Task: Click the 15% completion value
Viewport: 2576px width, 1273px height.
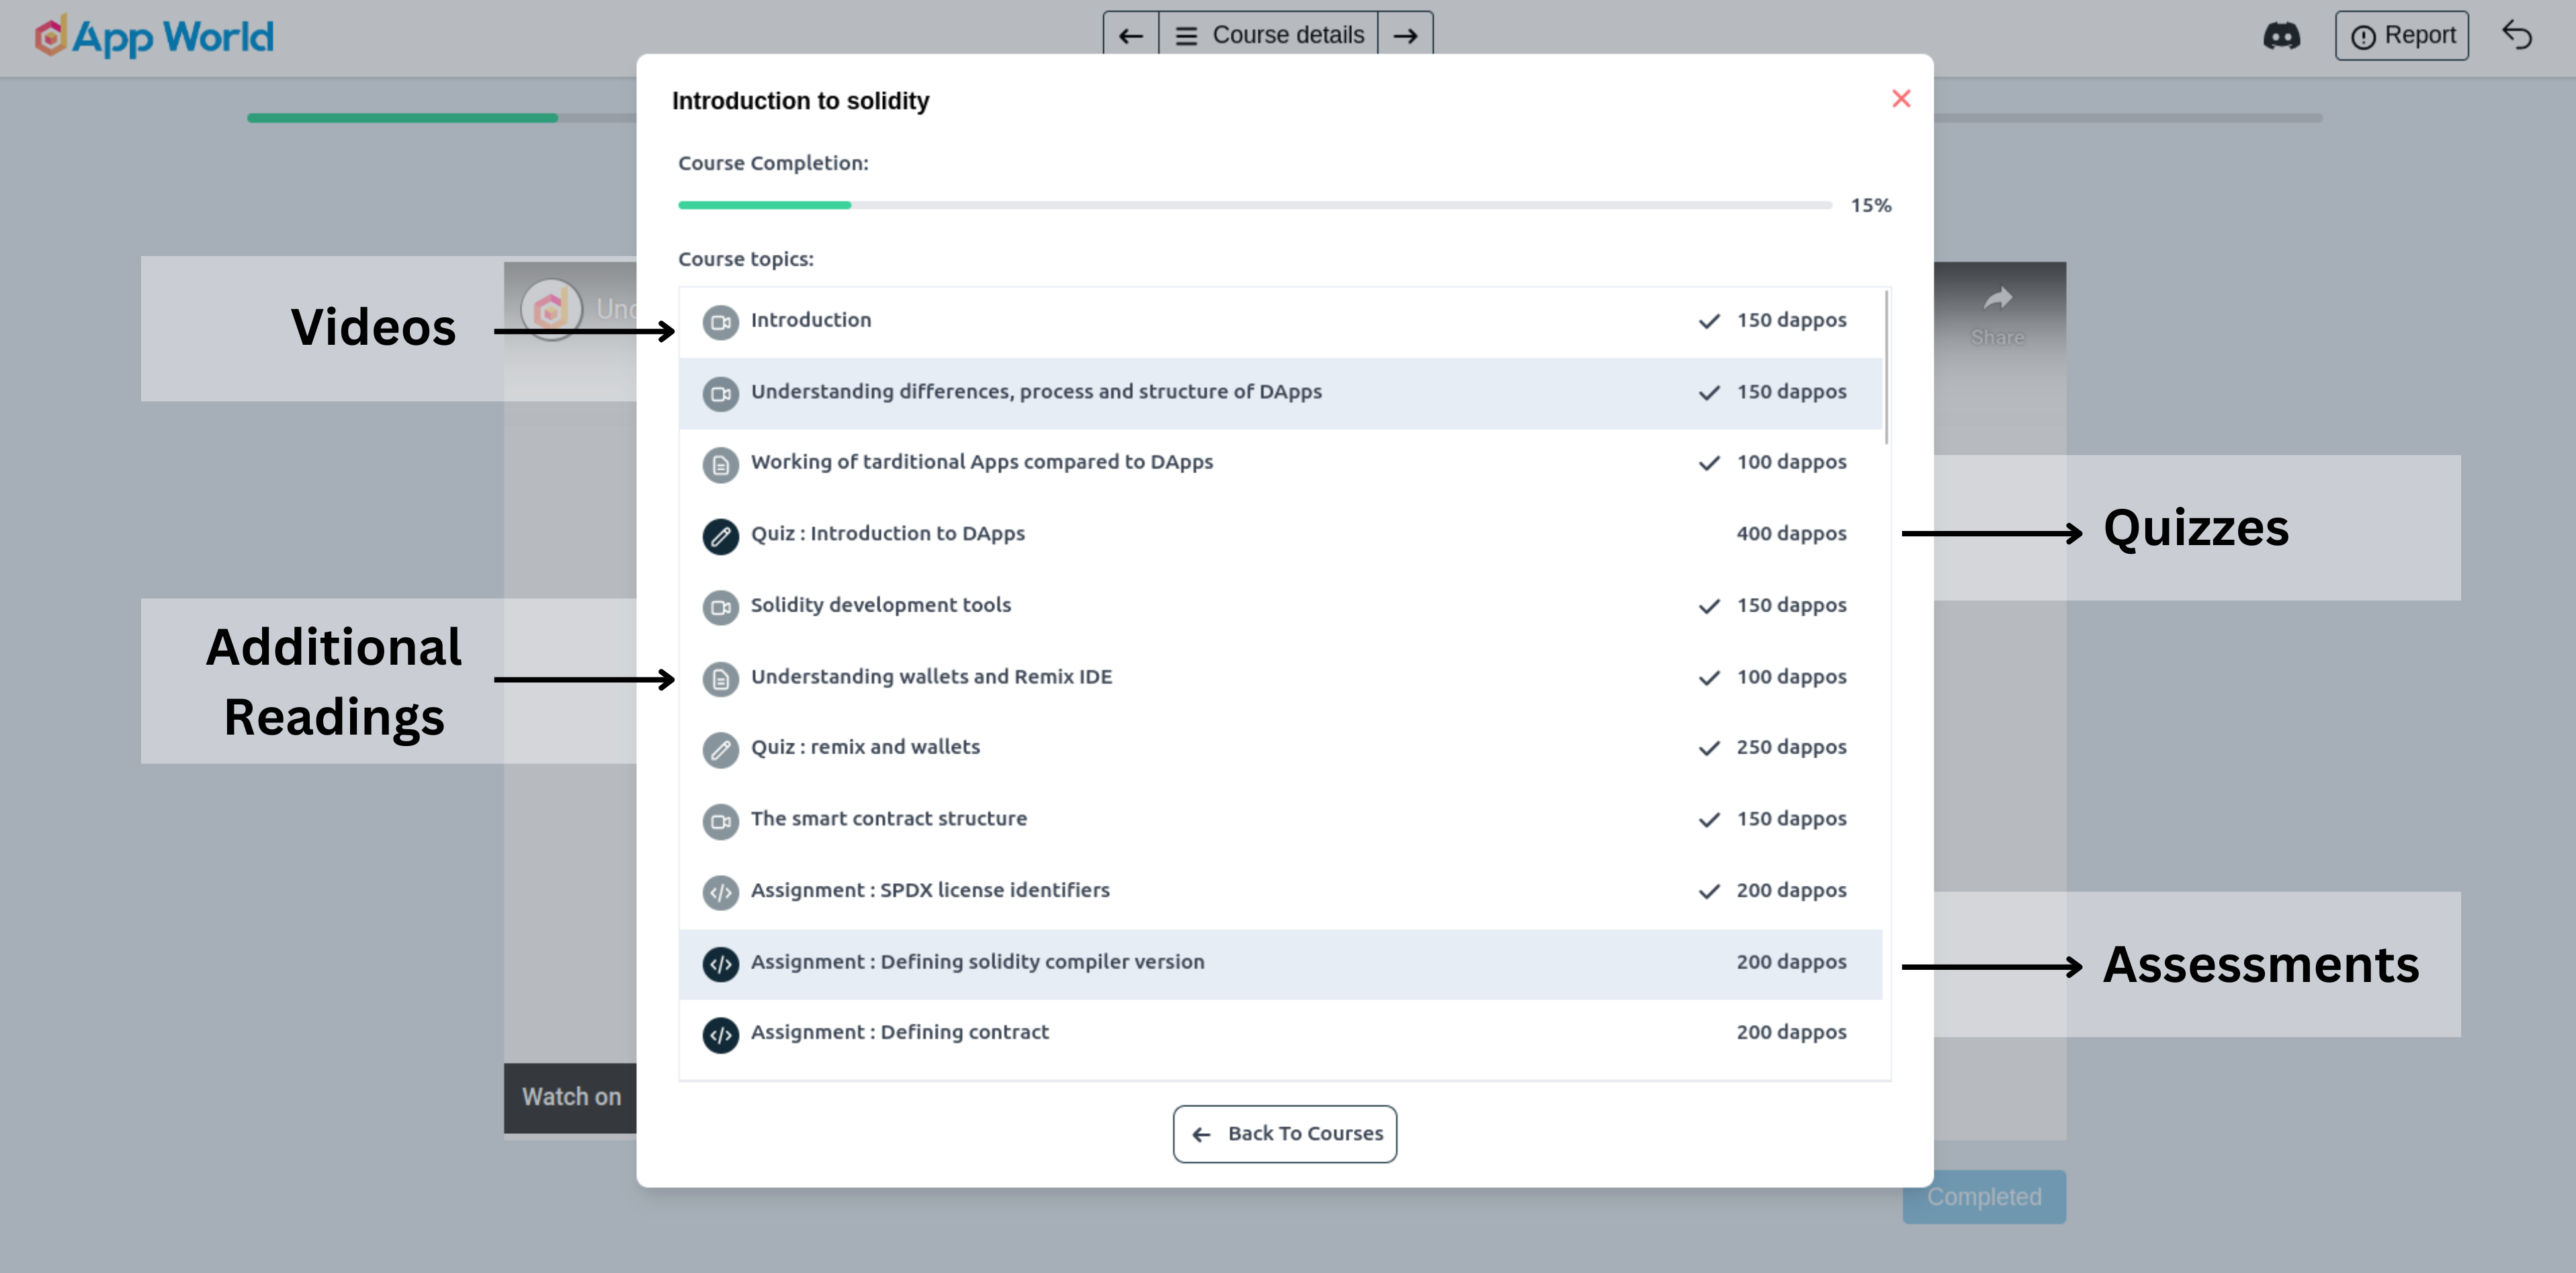Action: pos(1871,206)
